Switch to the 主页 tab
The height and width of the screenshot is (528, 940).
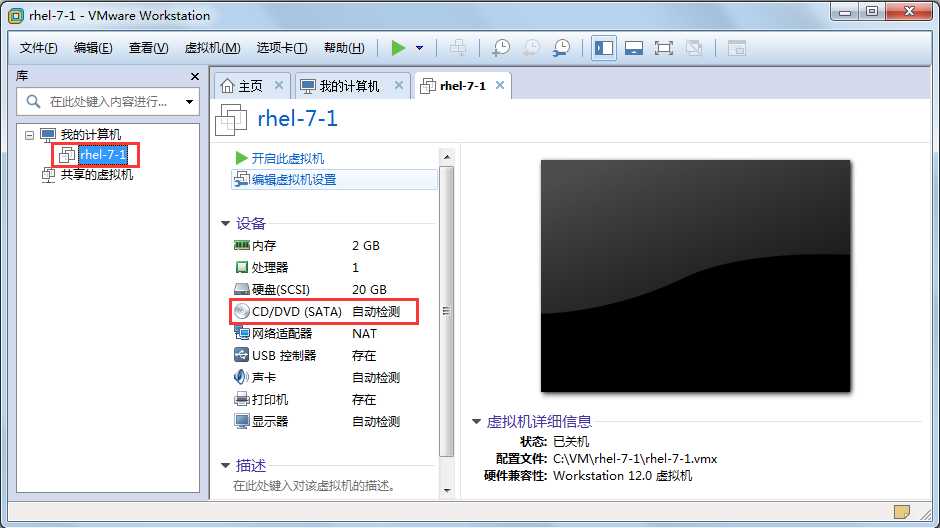pyautogui.click(x=252, y=86)
